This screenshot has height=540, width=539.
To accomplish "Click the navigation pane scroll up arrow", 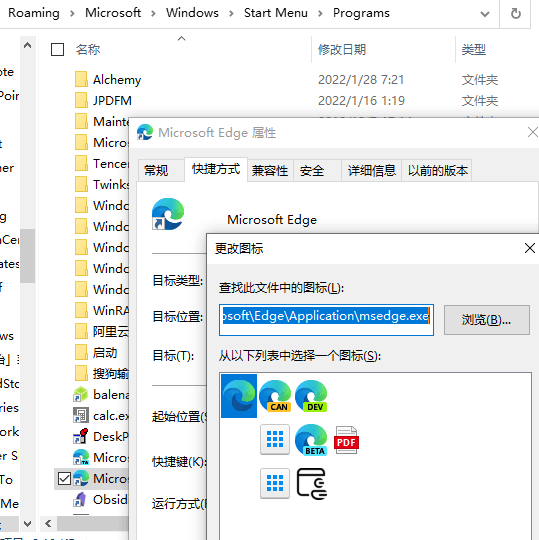I will [x=27, y=45].
